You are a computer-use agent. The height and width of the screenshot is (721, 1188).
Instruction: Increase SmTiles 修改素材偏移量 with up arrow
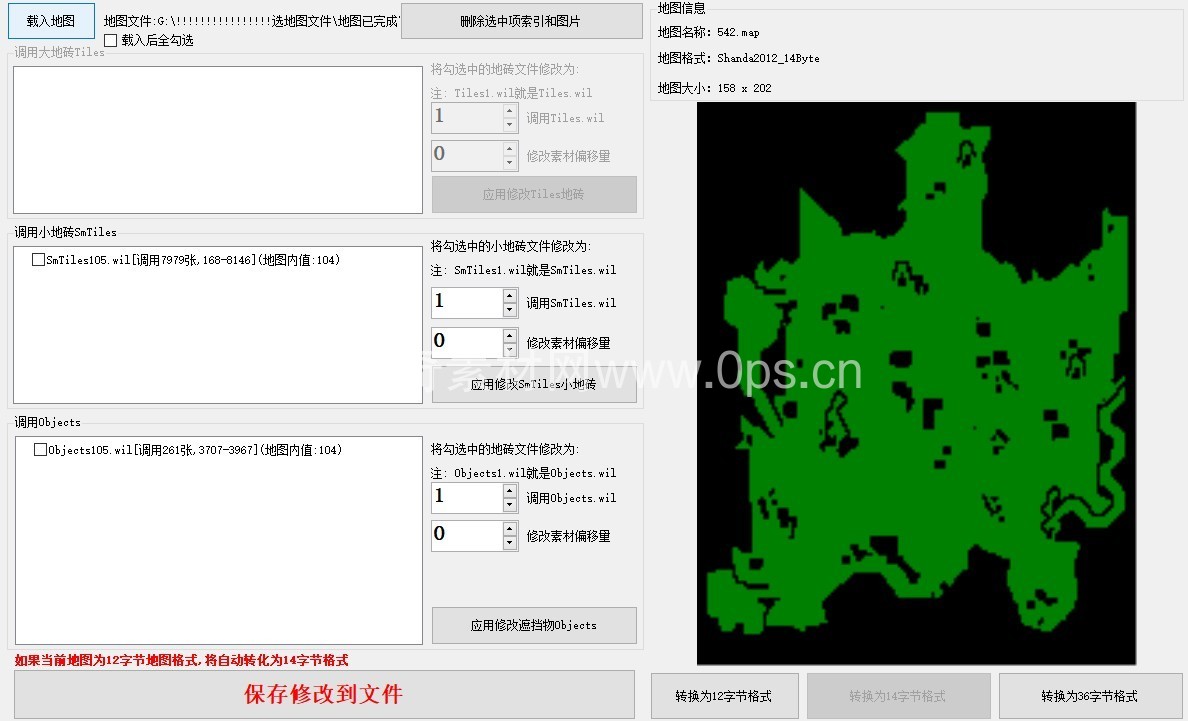point(510,336)
